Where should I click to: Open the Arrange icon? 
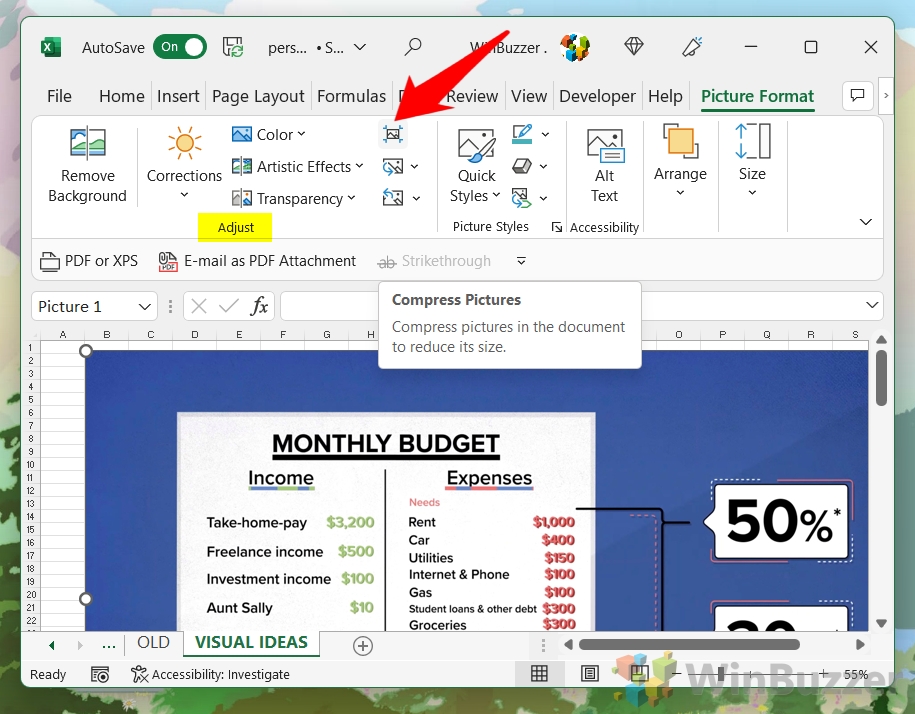pyautogui.click(x=680, y=141)
